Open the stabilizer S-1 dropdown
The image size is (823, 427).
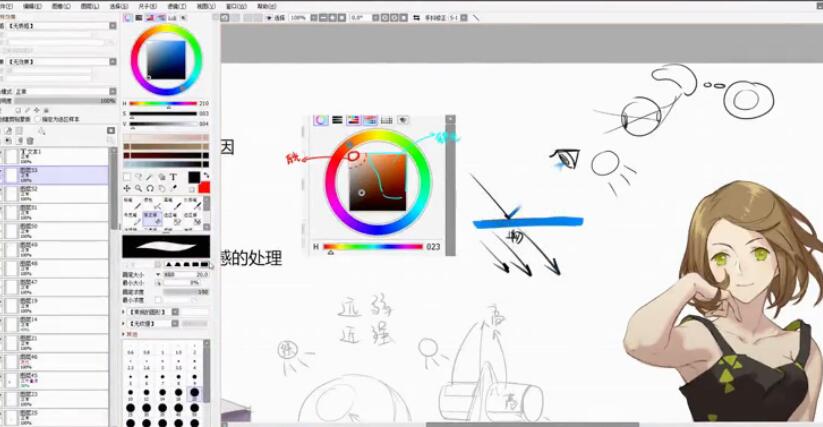(x=464, y=18)
